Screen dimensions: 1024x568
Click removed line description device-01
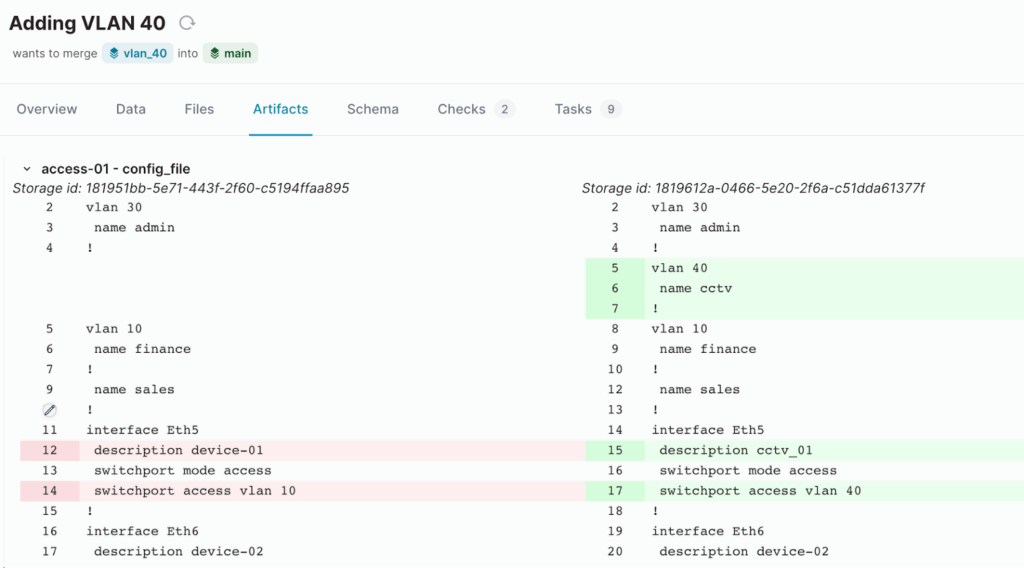[178, 450]
